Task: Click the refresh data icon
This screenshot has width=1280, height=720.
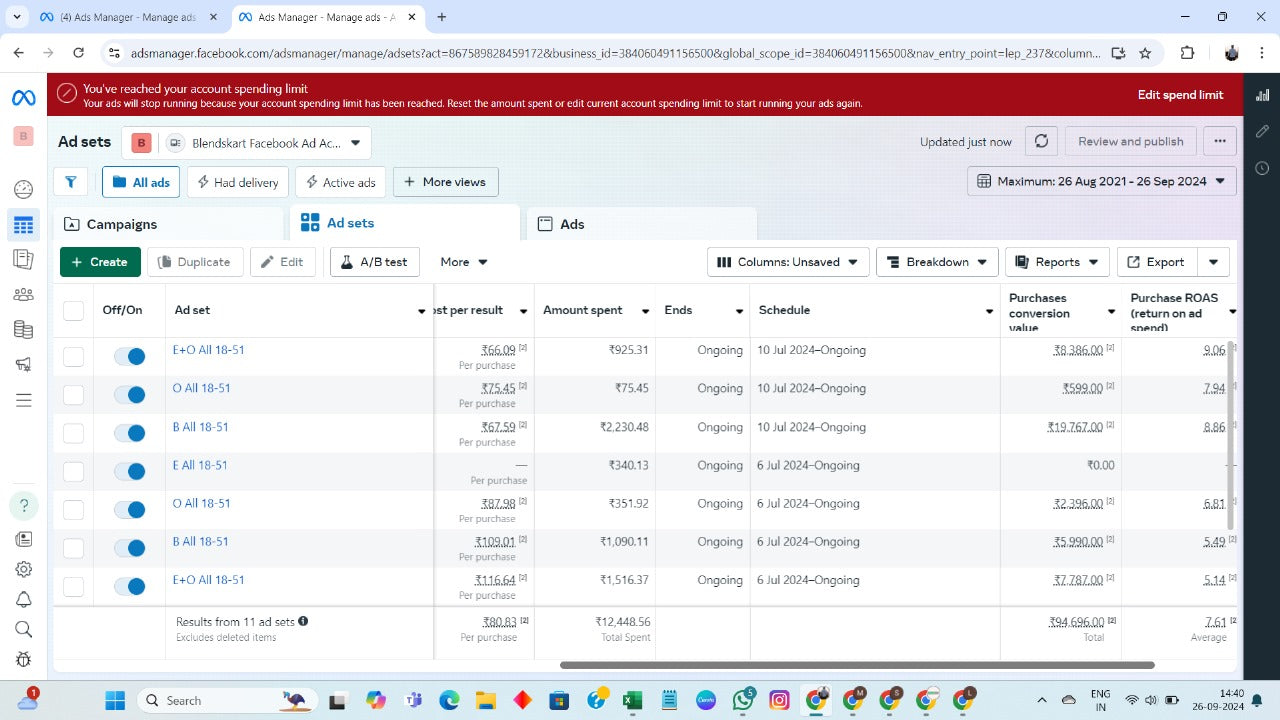Action: [1041, 142]
